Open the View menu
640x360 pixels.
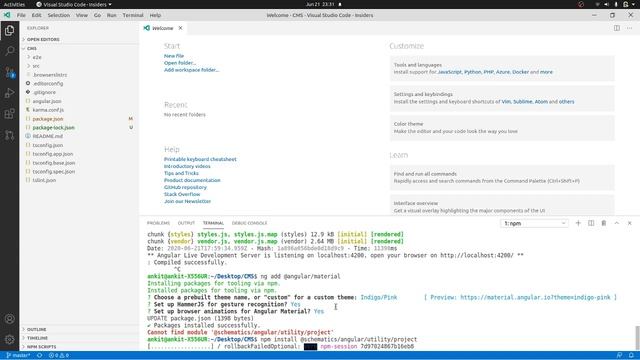point(82,15)
